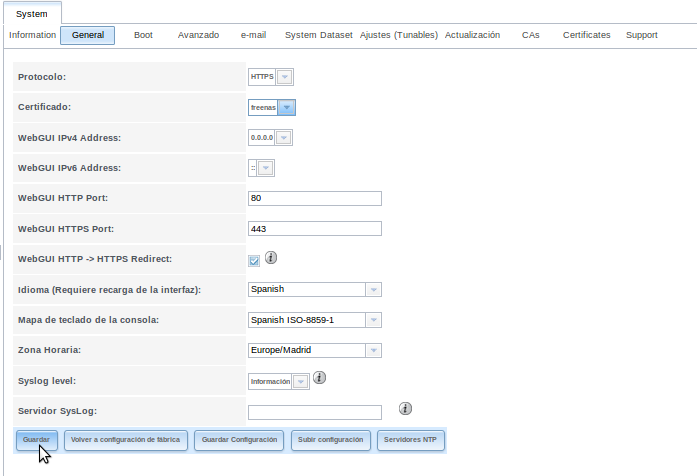
Task: Focus the WebGUI HTTPS Port field
Action: pyautogui.click(x=315, y=228)
